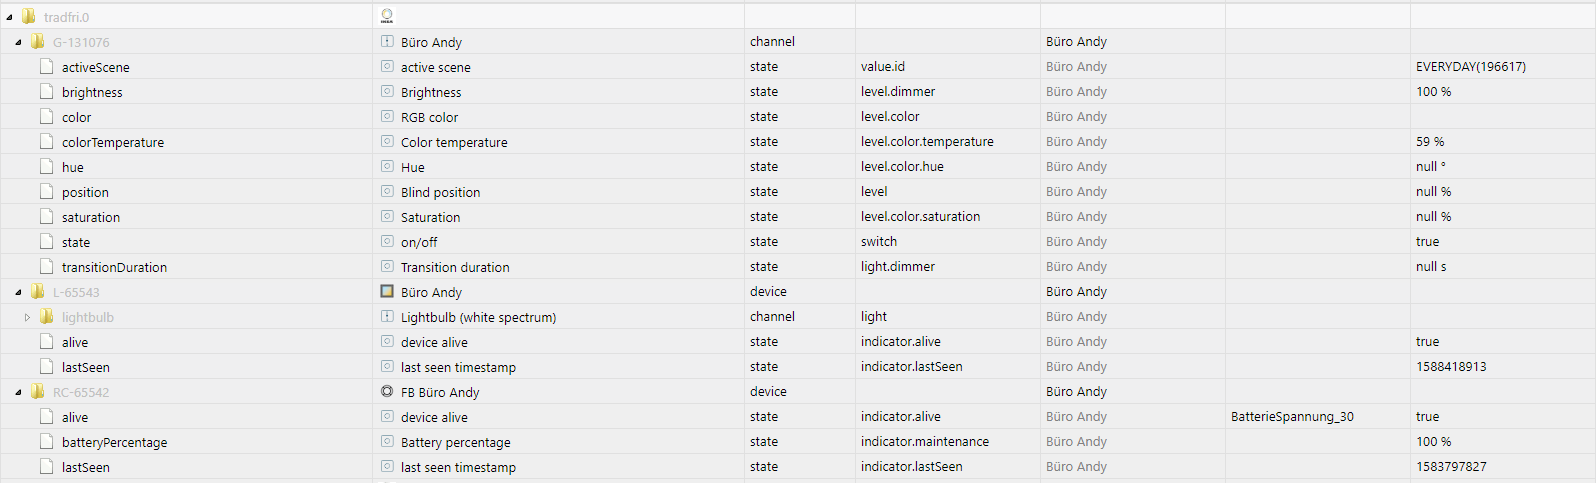Screen dimensions: 1596x483
Task: Click the state icon beside 'active scene'
Action: 387,66
